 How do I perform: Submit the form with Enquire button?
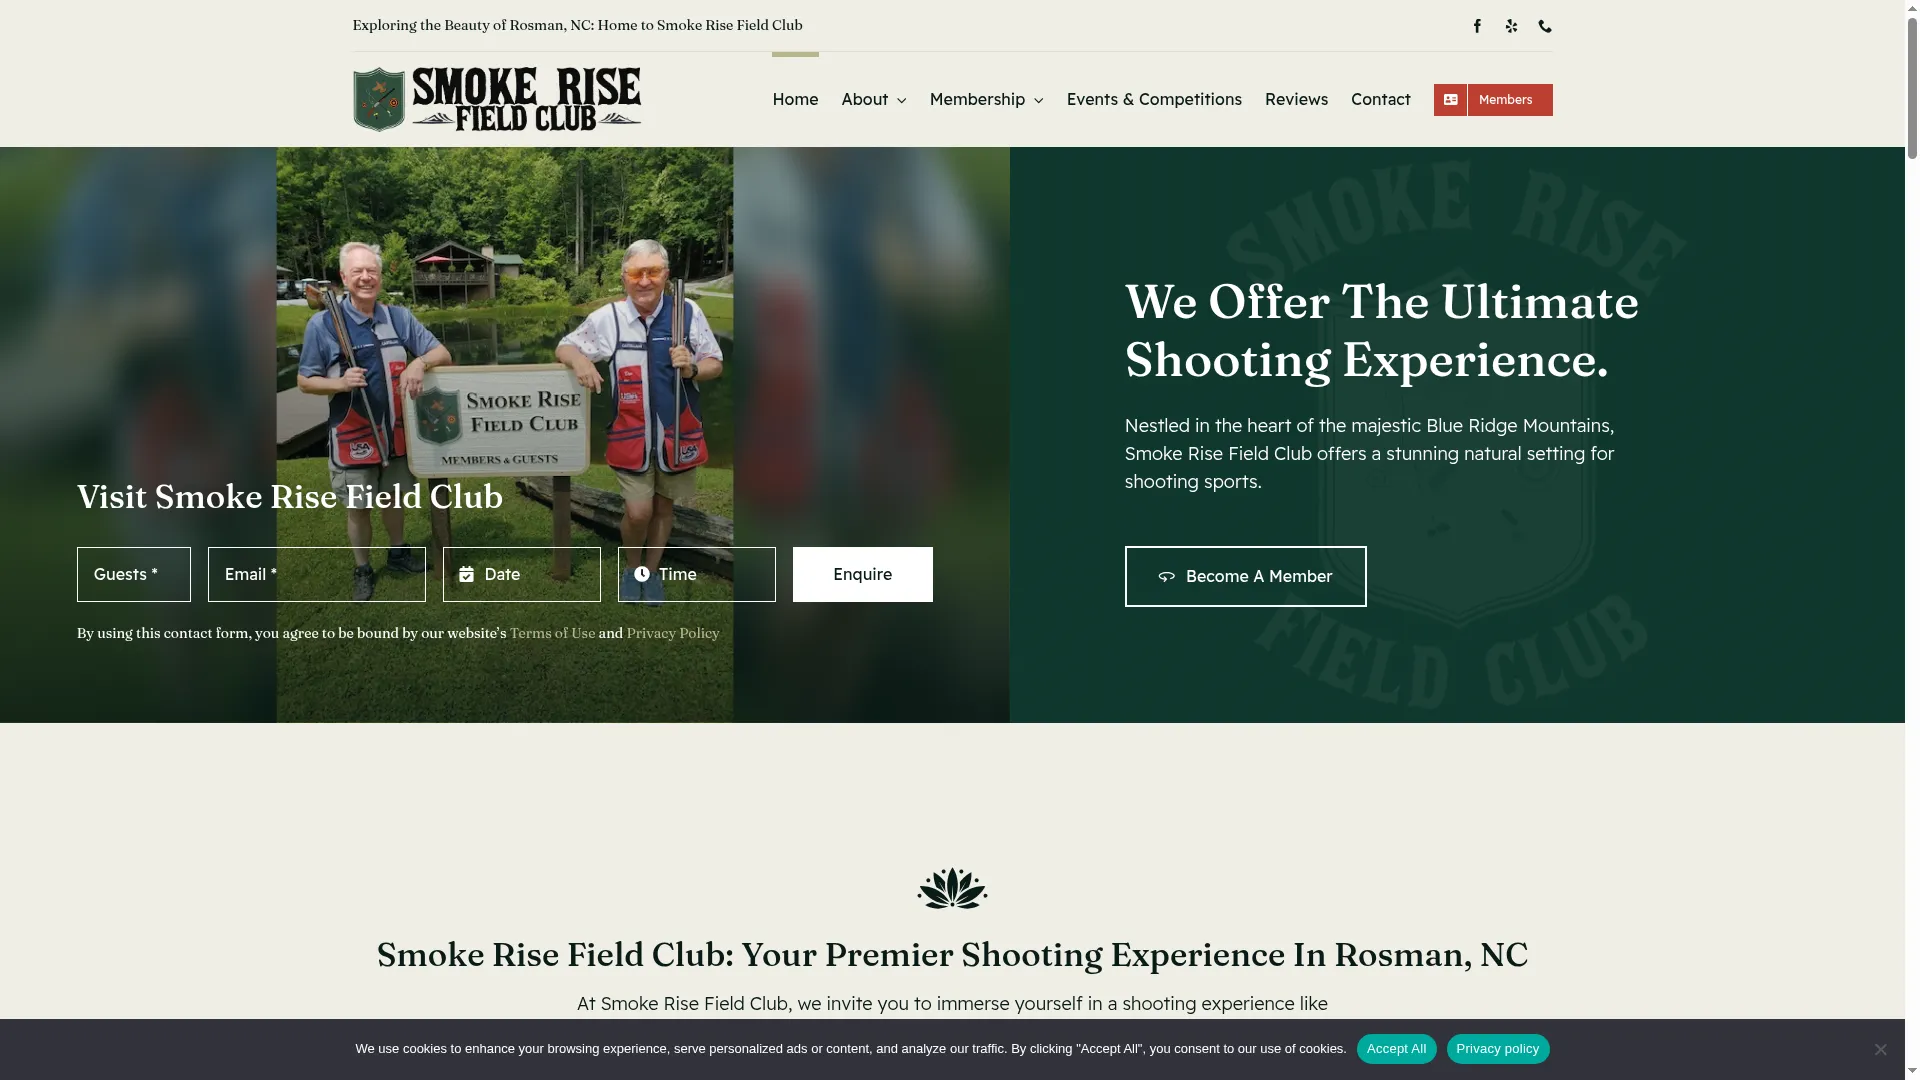863,575
